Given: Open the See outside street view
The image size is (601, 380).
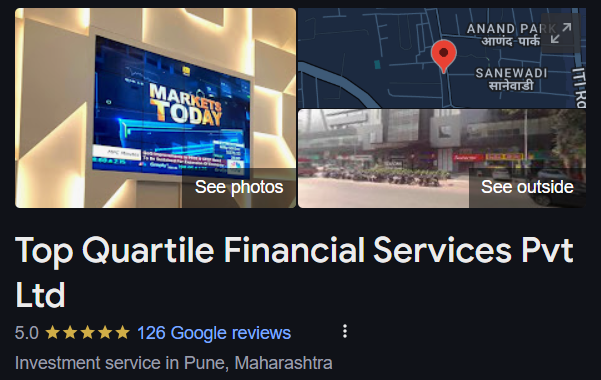Looking at the screenshot, I should point(527,188).
